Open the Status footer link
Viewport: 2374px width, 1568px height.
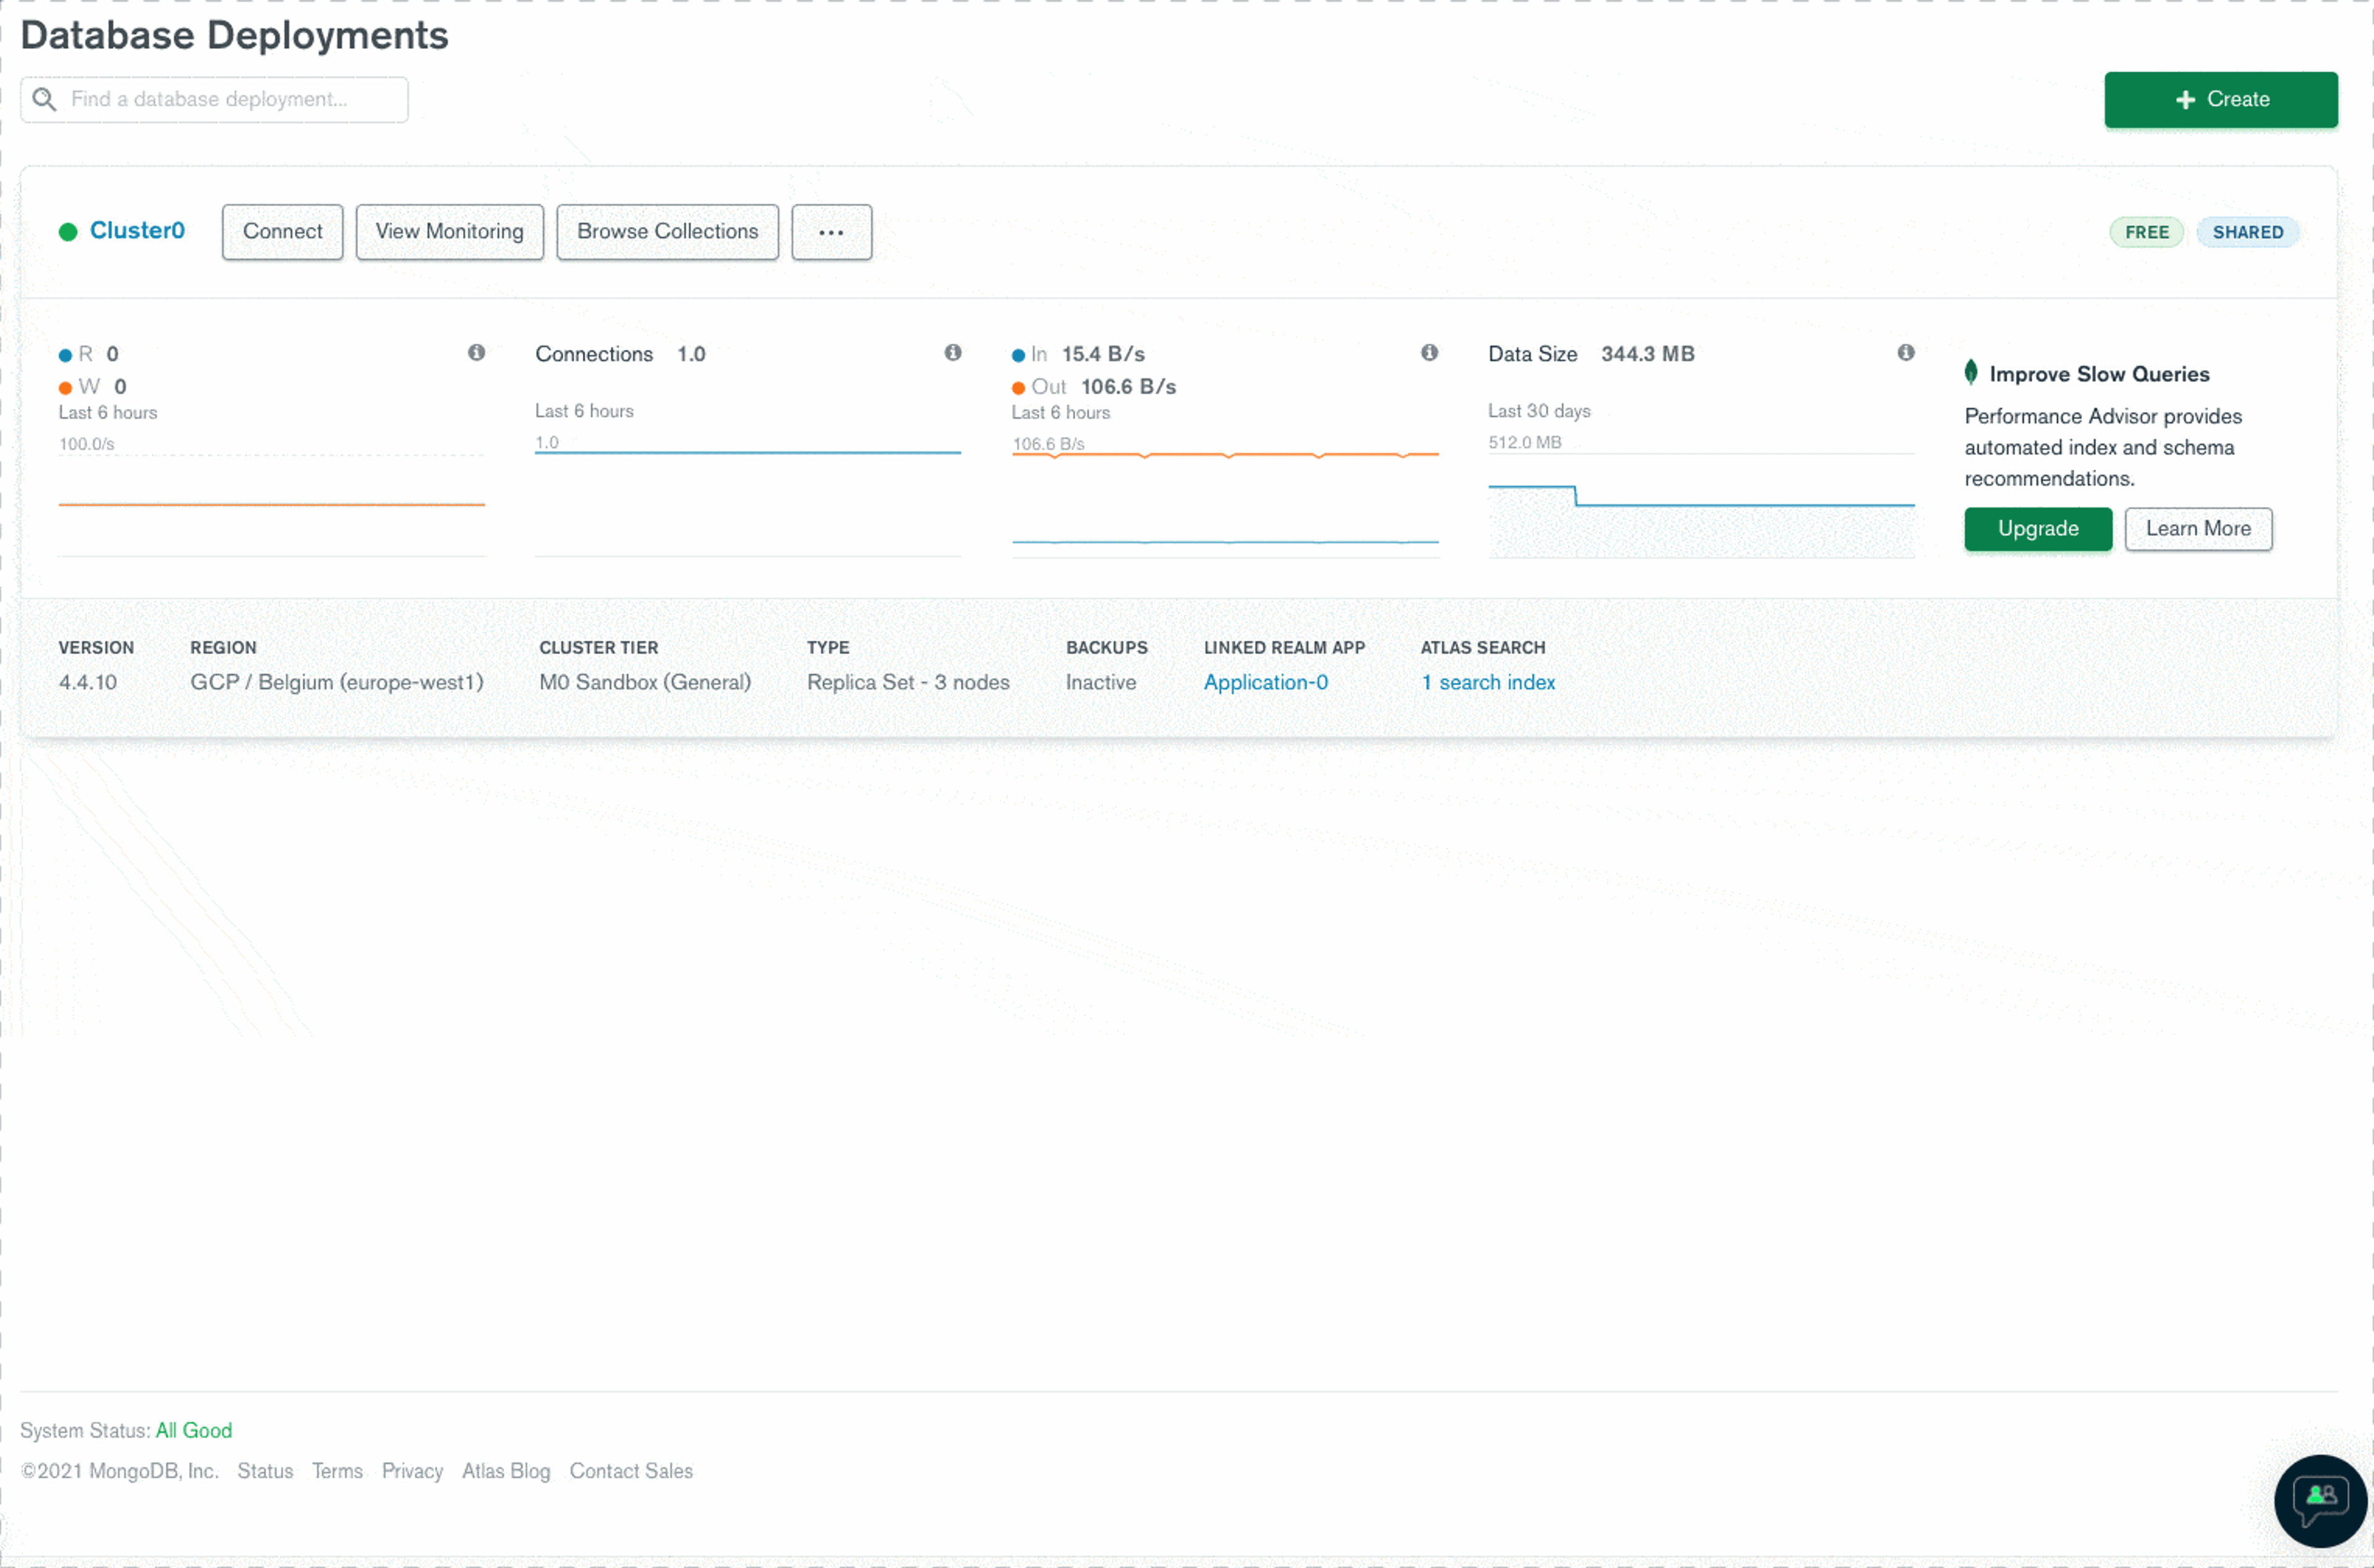[265, 1472]
